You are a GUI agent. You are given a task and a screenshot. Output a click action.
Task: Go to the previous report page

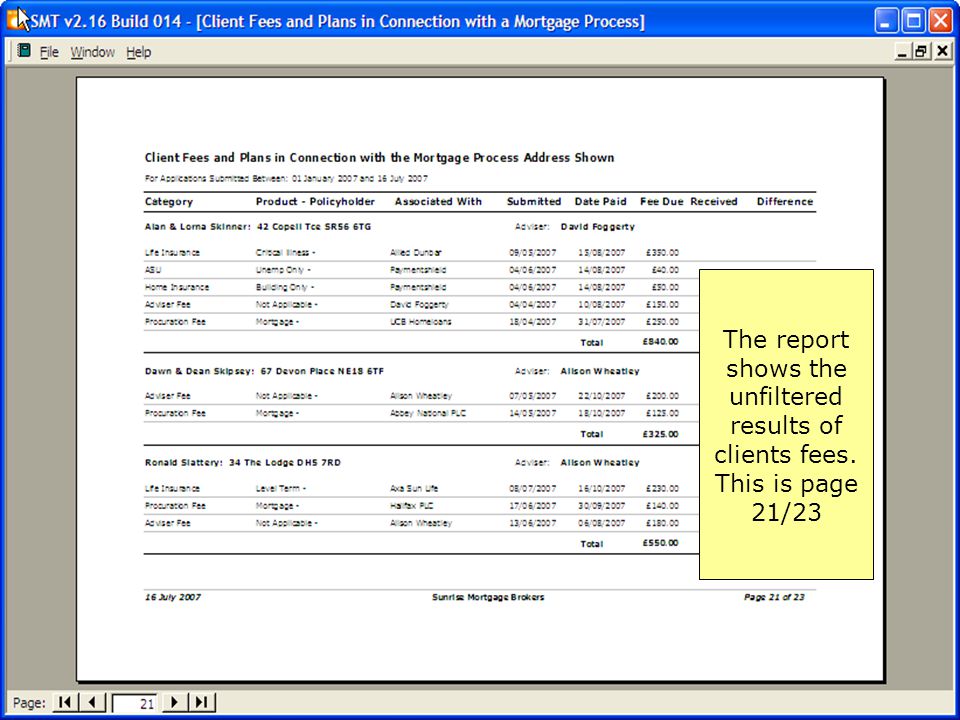tap(92, 702)
